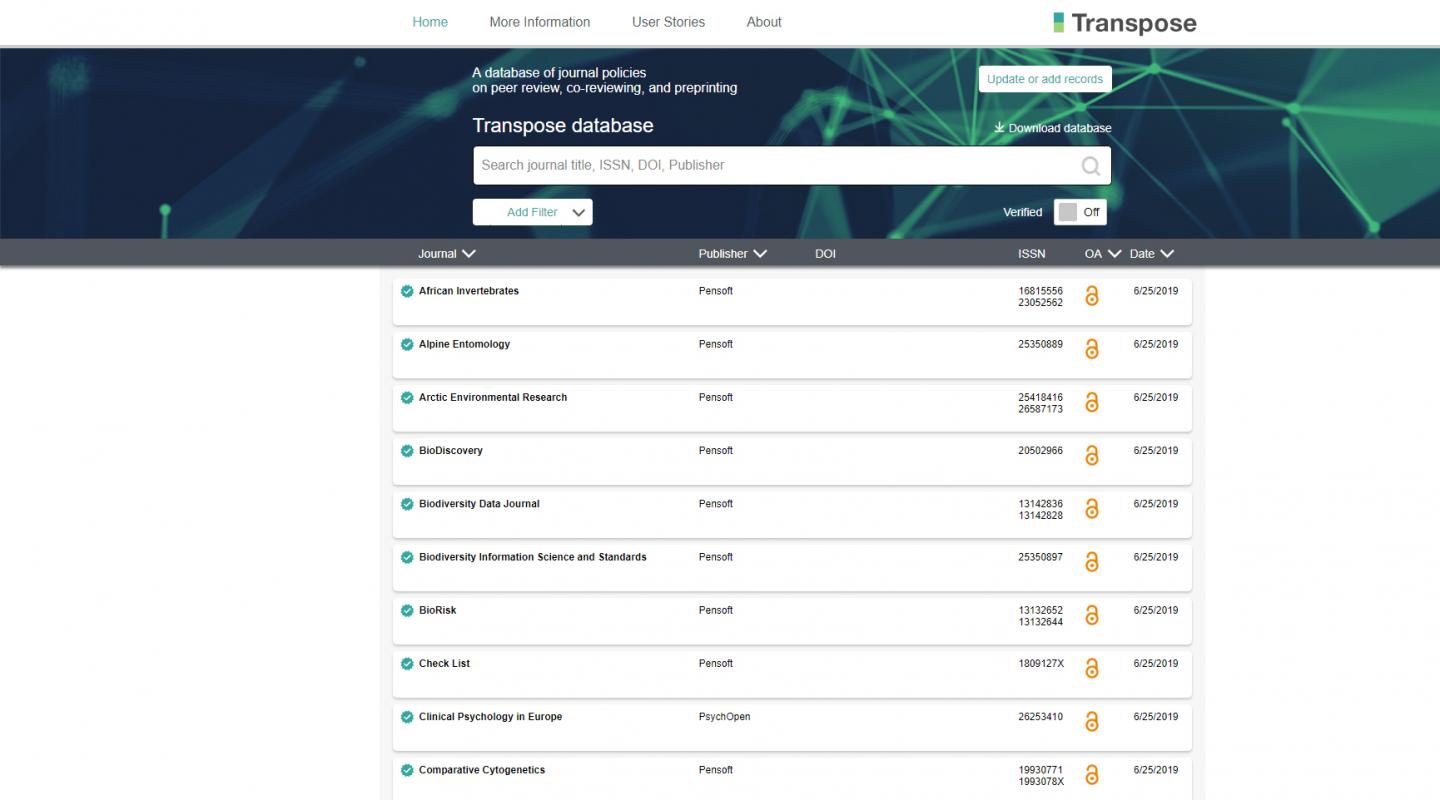The width and height of the screenshot is (1440, 800).
Task: Click the open access icon for African Invertebrates
Action: click(x=1092, y=296)
